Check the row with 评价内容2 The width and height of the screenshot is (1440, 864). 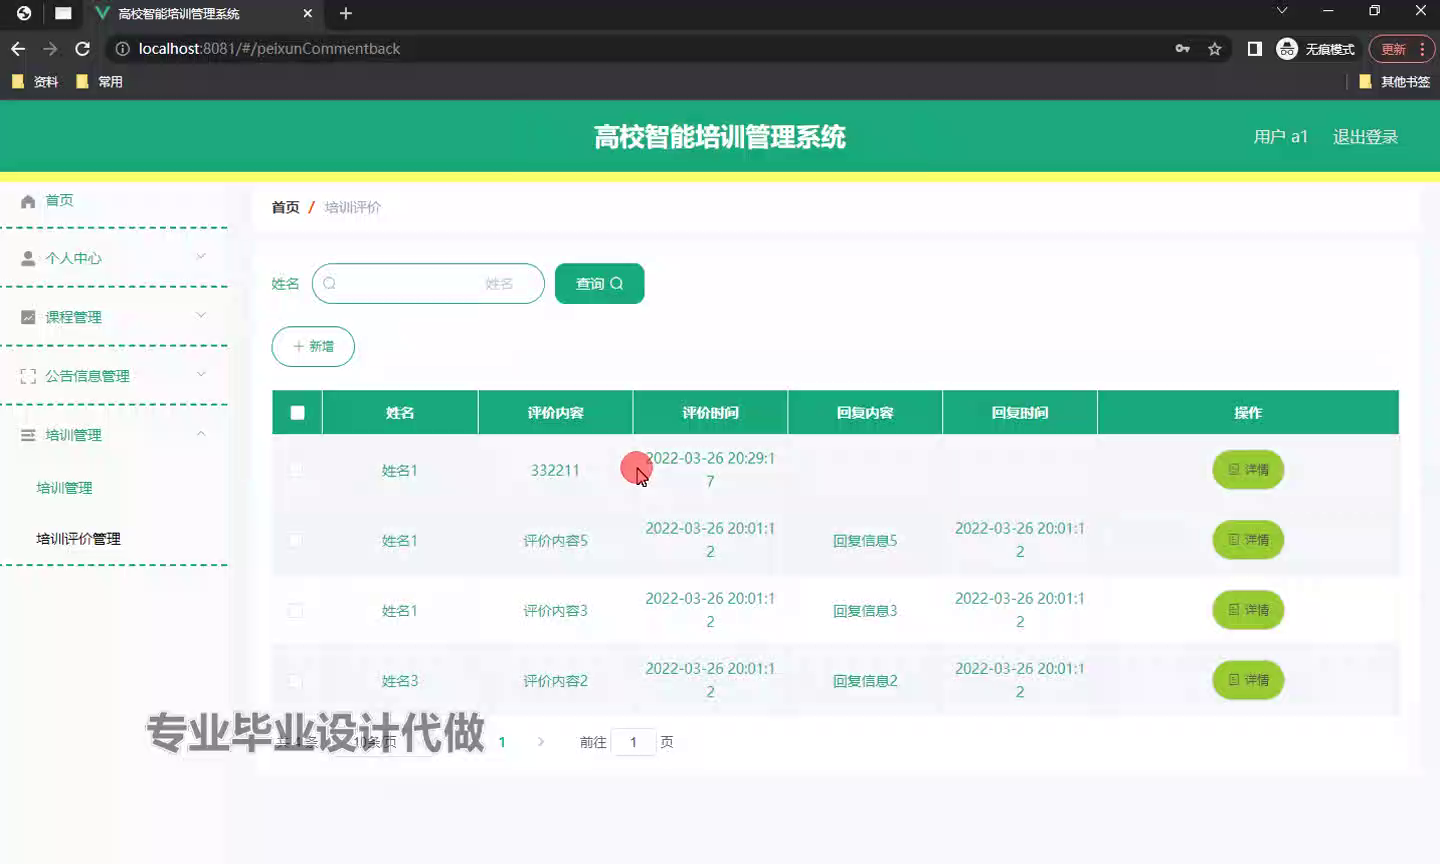295,680
